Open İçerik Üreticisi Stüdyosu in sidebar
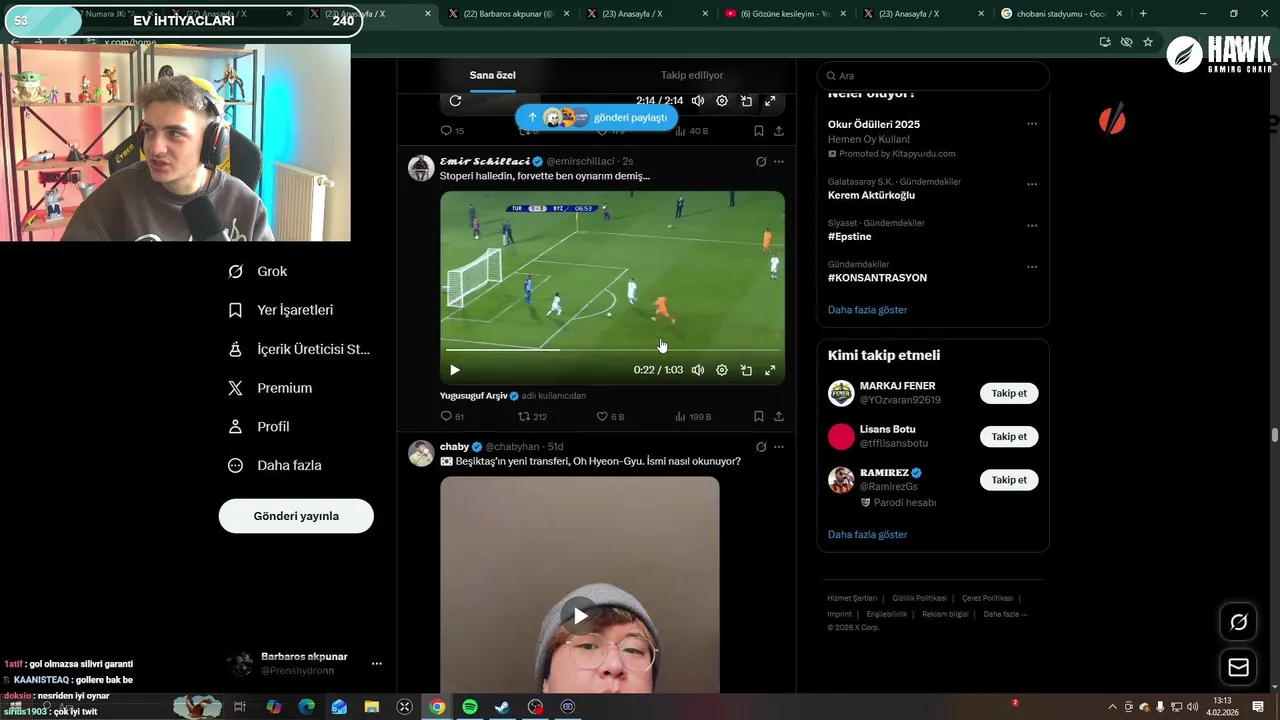The image size is (1280, 720). point(300,349)
